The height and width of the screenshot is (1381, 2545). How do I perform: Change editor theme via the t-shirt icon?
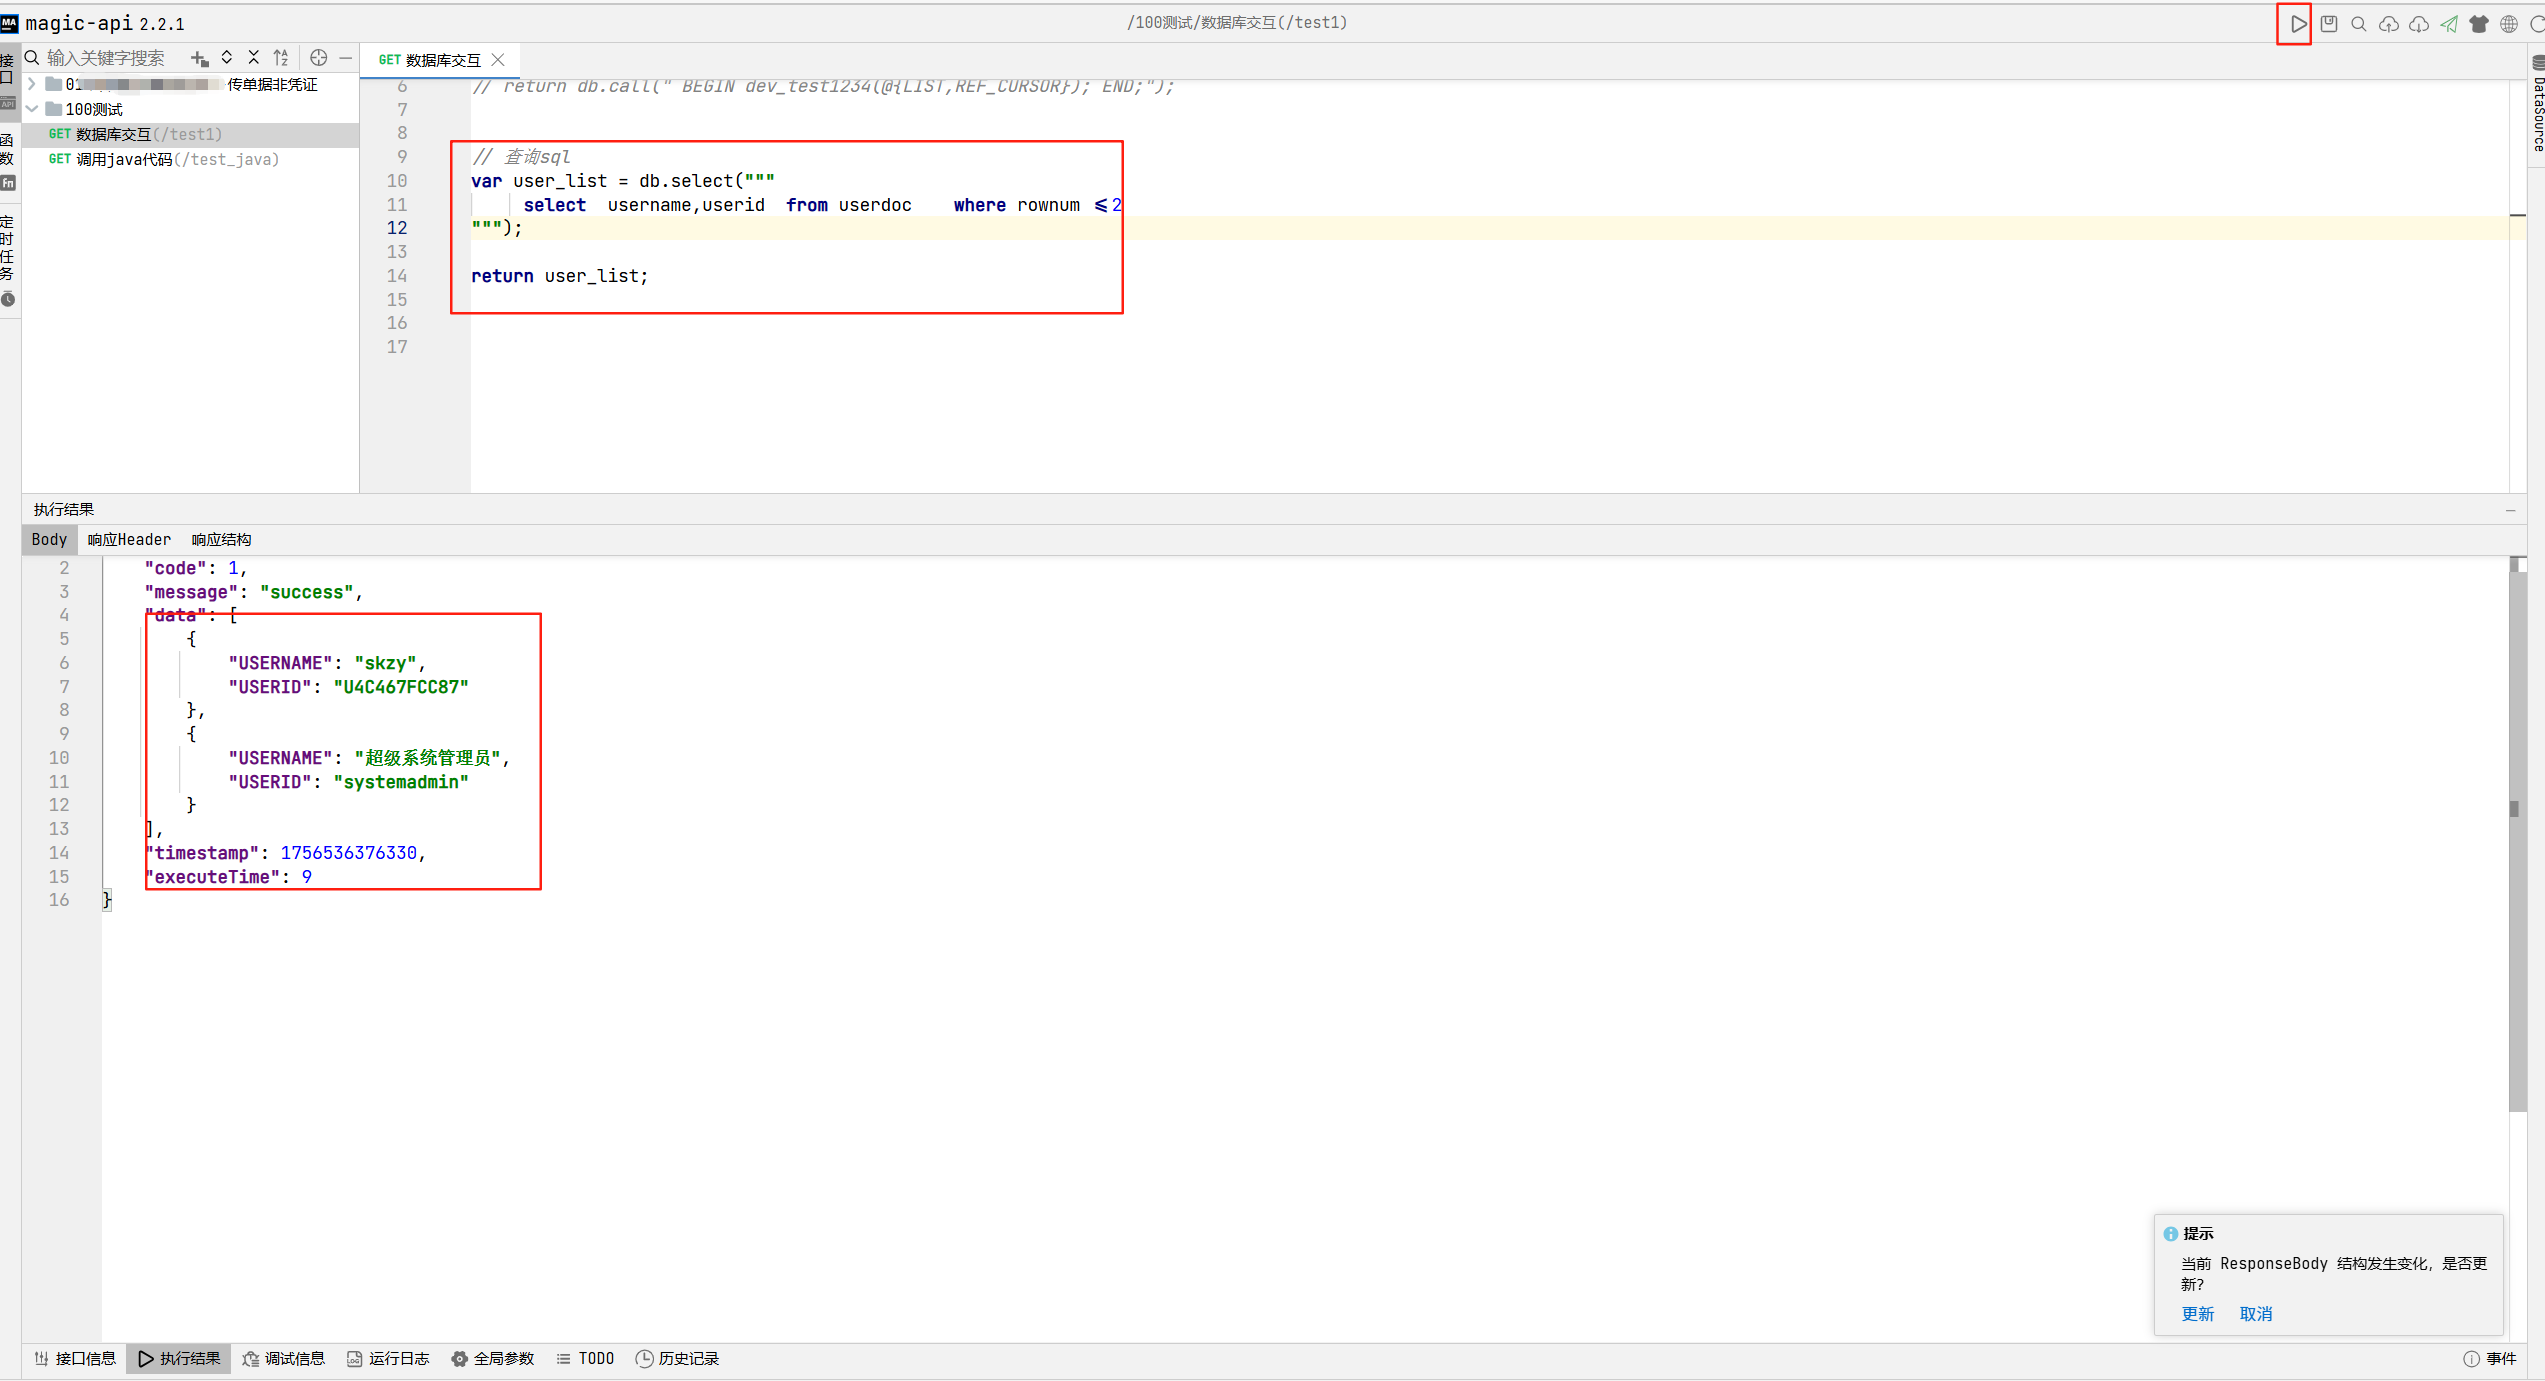pos(2479,23)
